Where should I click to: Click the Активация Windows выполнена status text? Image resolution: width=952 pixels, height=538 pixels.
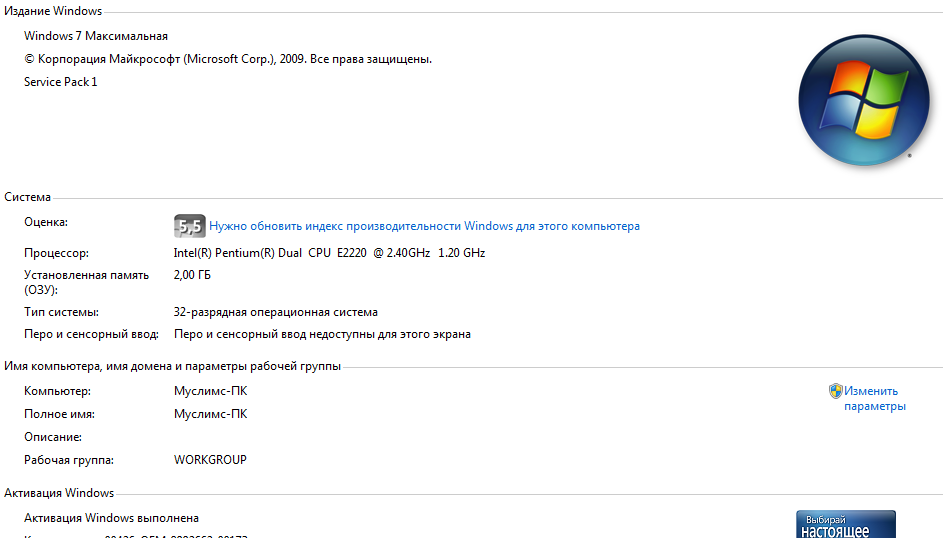(x=111, y=518)
